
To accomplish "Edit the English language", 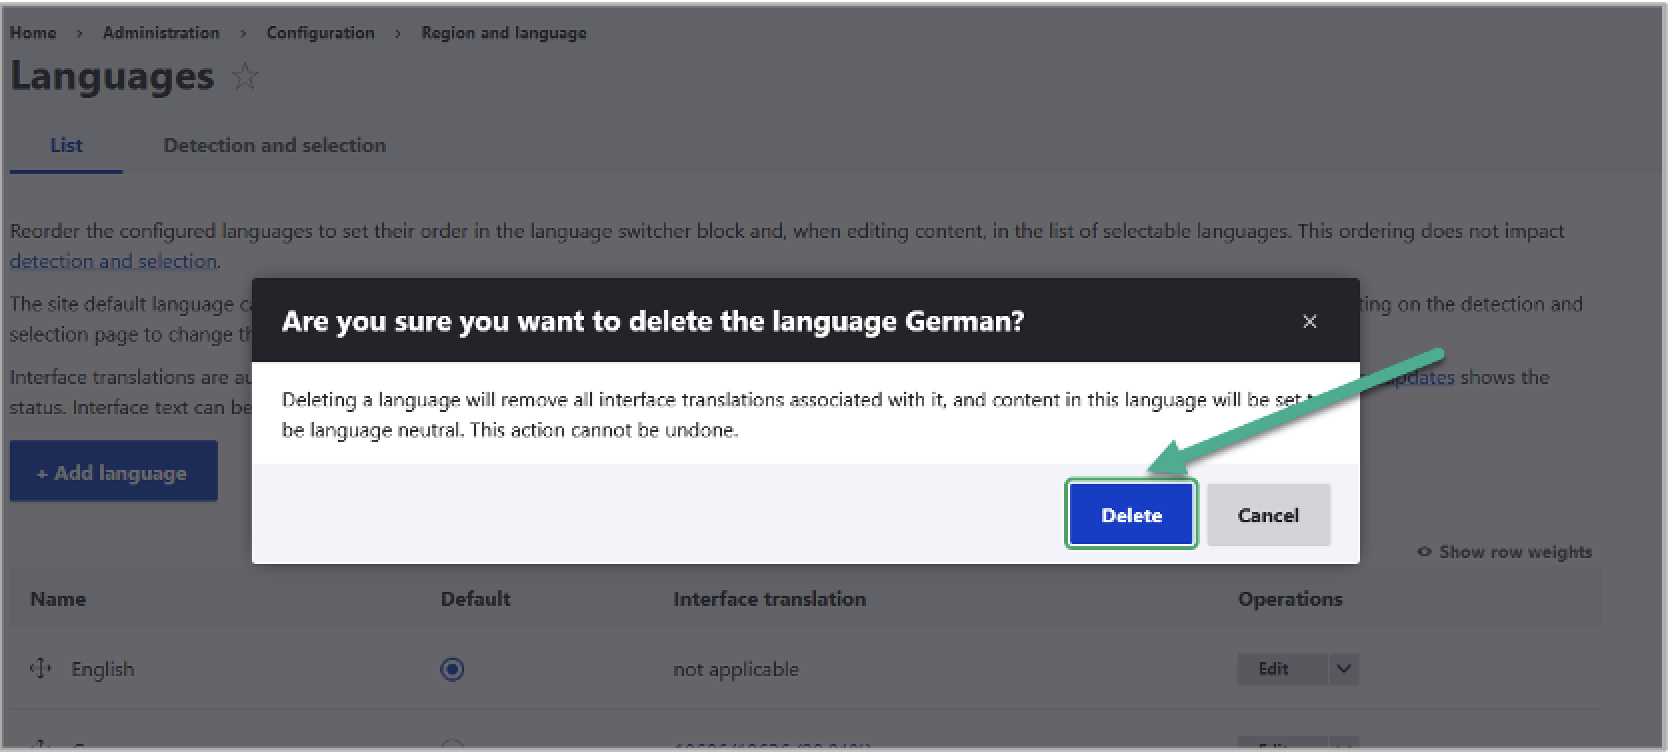I will (x=1282, y=669).
